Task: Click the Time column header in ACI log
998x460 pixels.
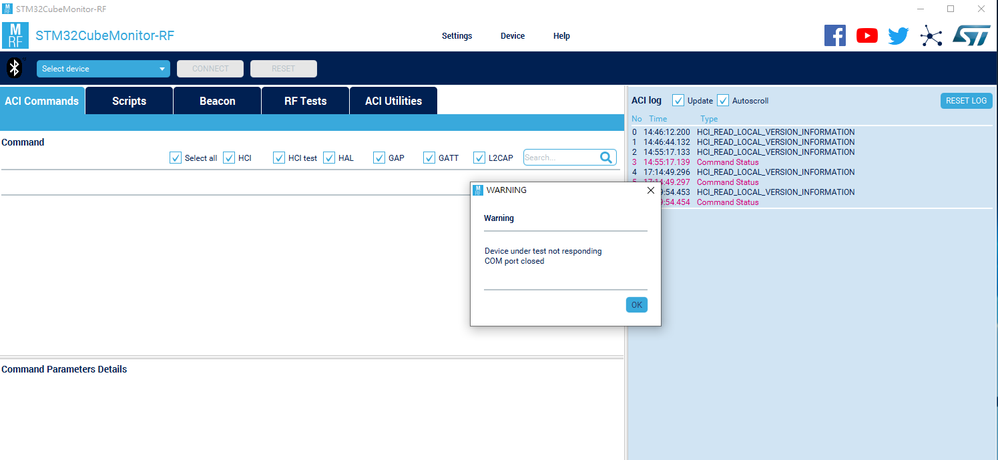Action: 658,119
